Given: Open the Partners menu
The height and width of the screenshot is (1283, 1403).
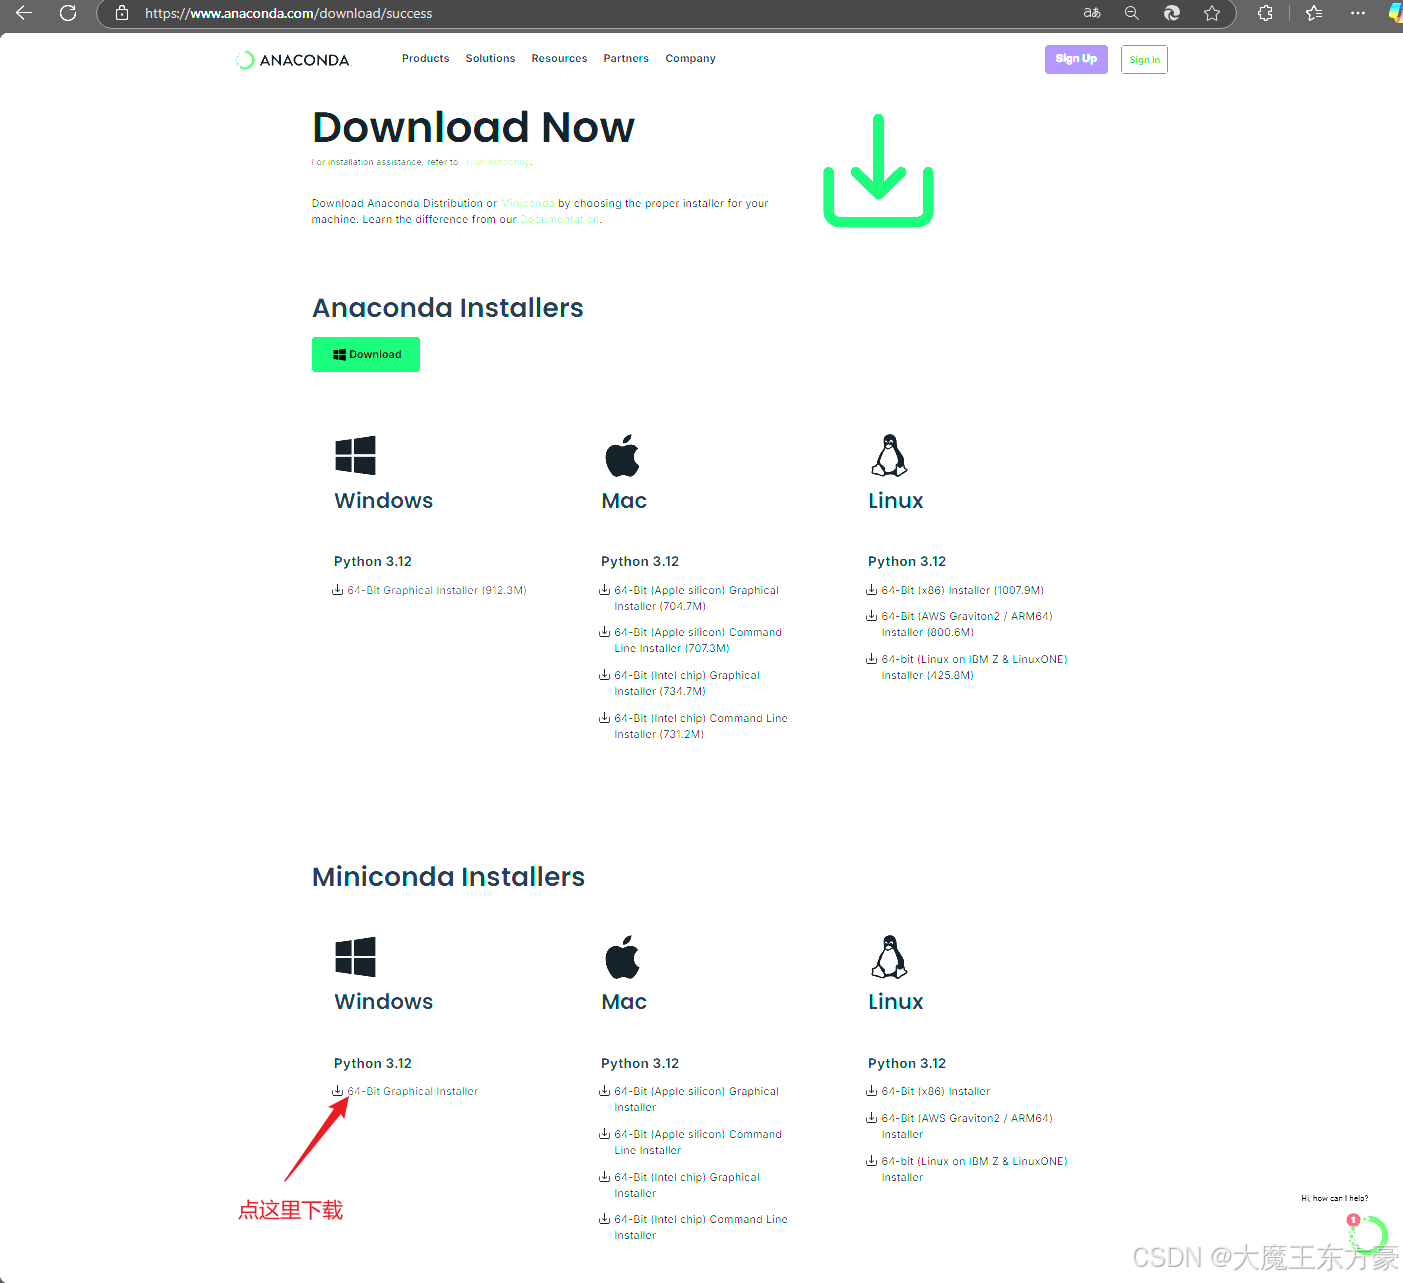Looking at the screenshot, I should pyautogui.click(x=626, y=59).
